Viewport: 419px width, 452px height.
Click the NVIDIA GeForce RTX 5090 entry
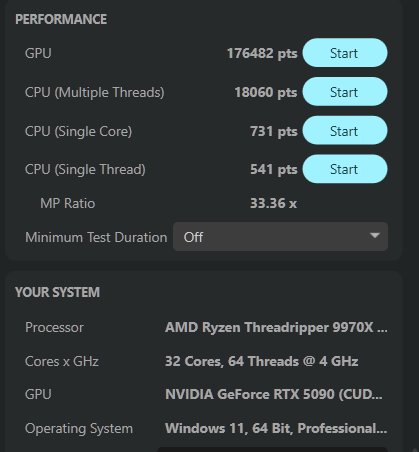click(x=274, y=394)
